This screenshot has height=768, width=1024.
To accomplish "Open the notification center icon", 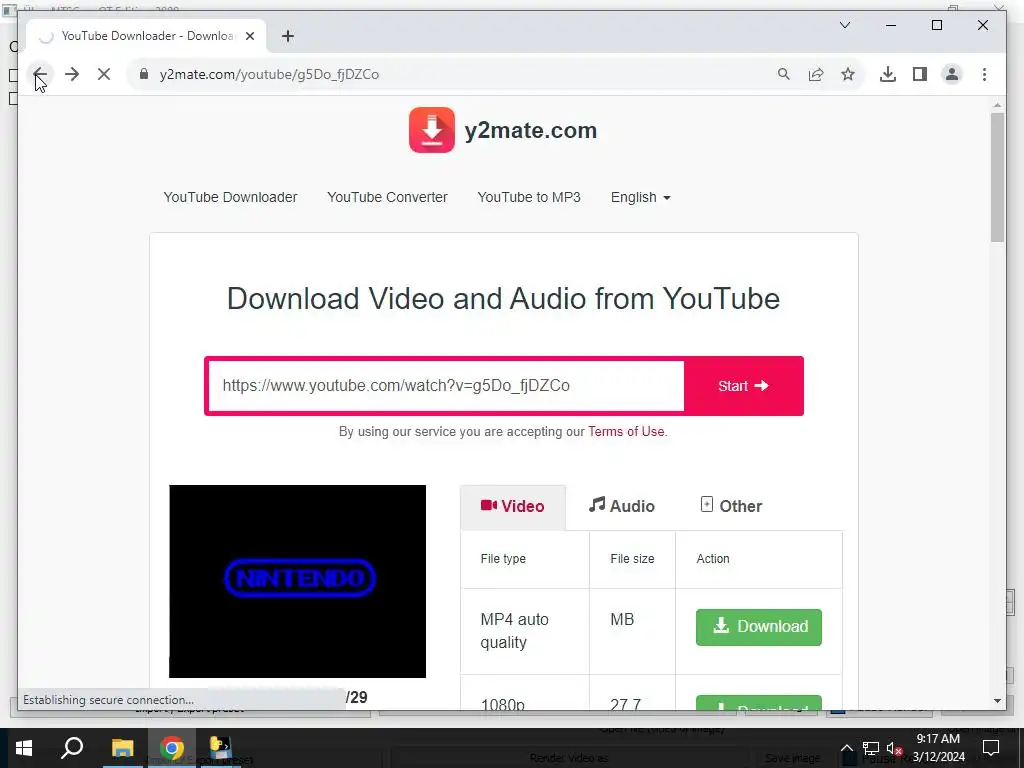I will point(991,748).
